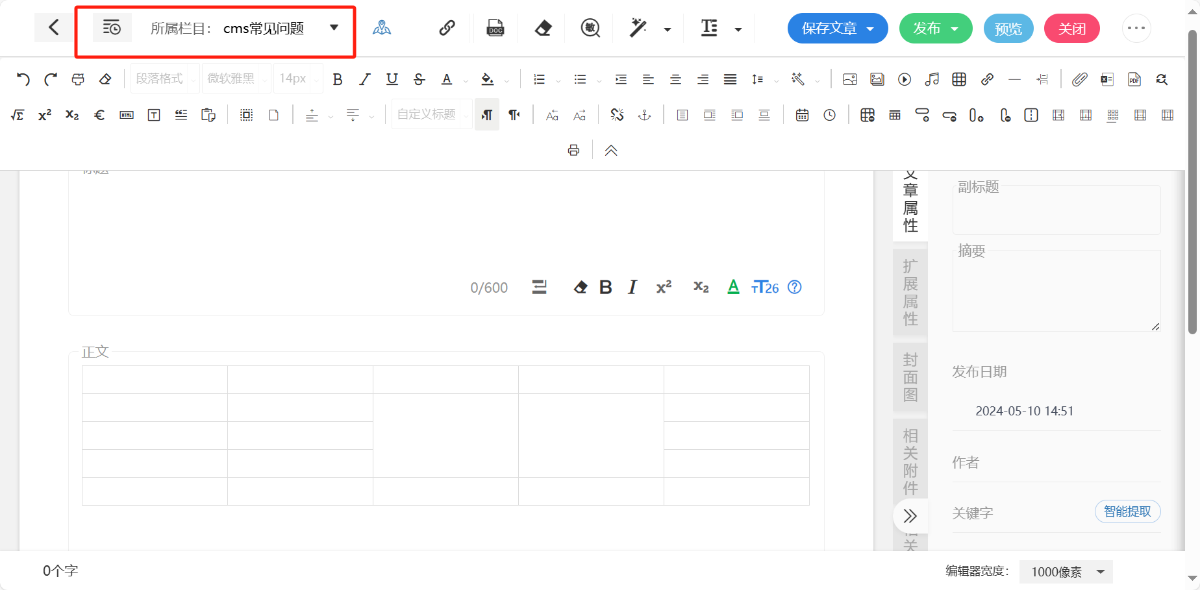Switch to the 封面图 side tab
This screenshot has width=1200, height=590.
tap(910, 376)
